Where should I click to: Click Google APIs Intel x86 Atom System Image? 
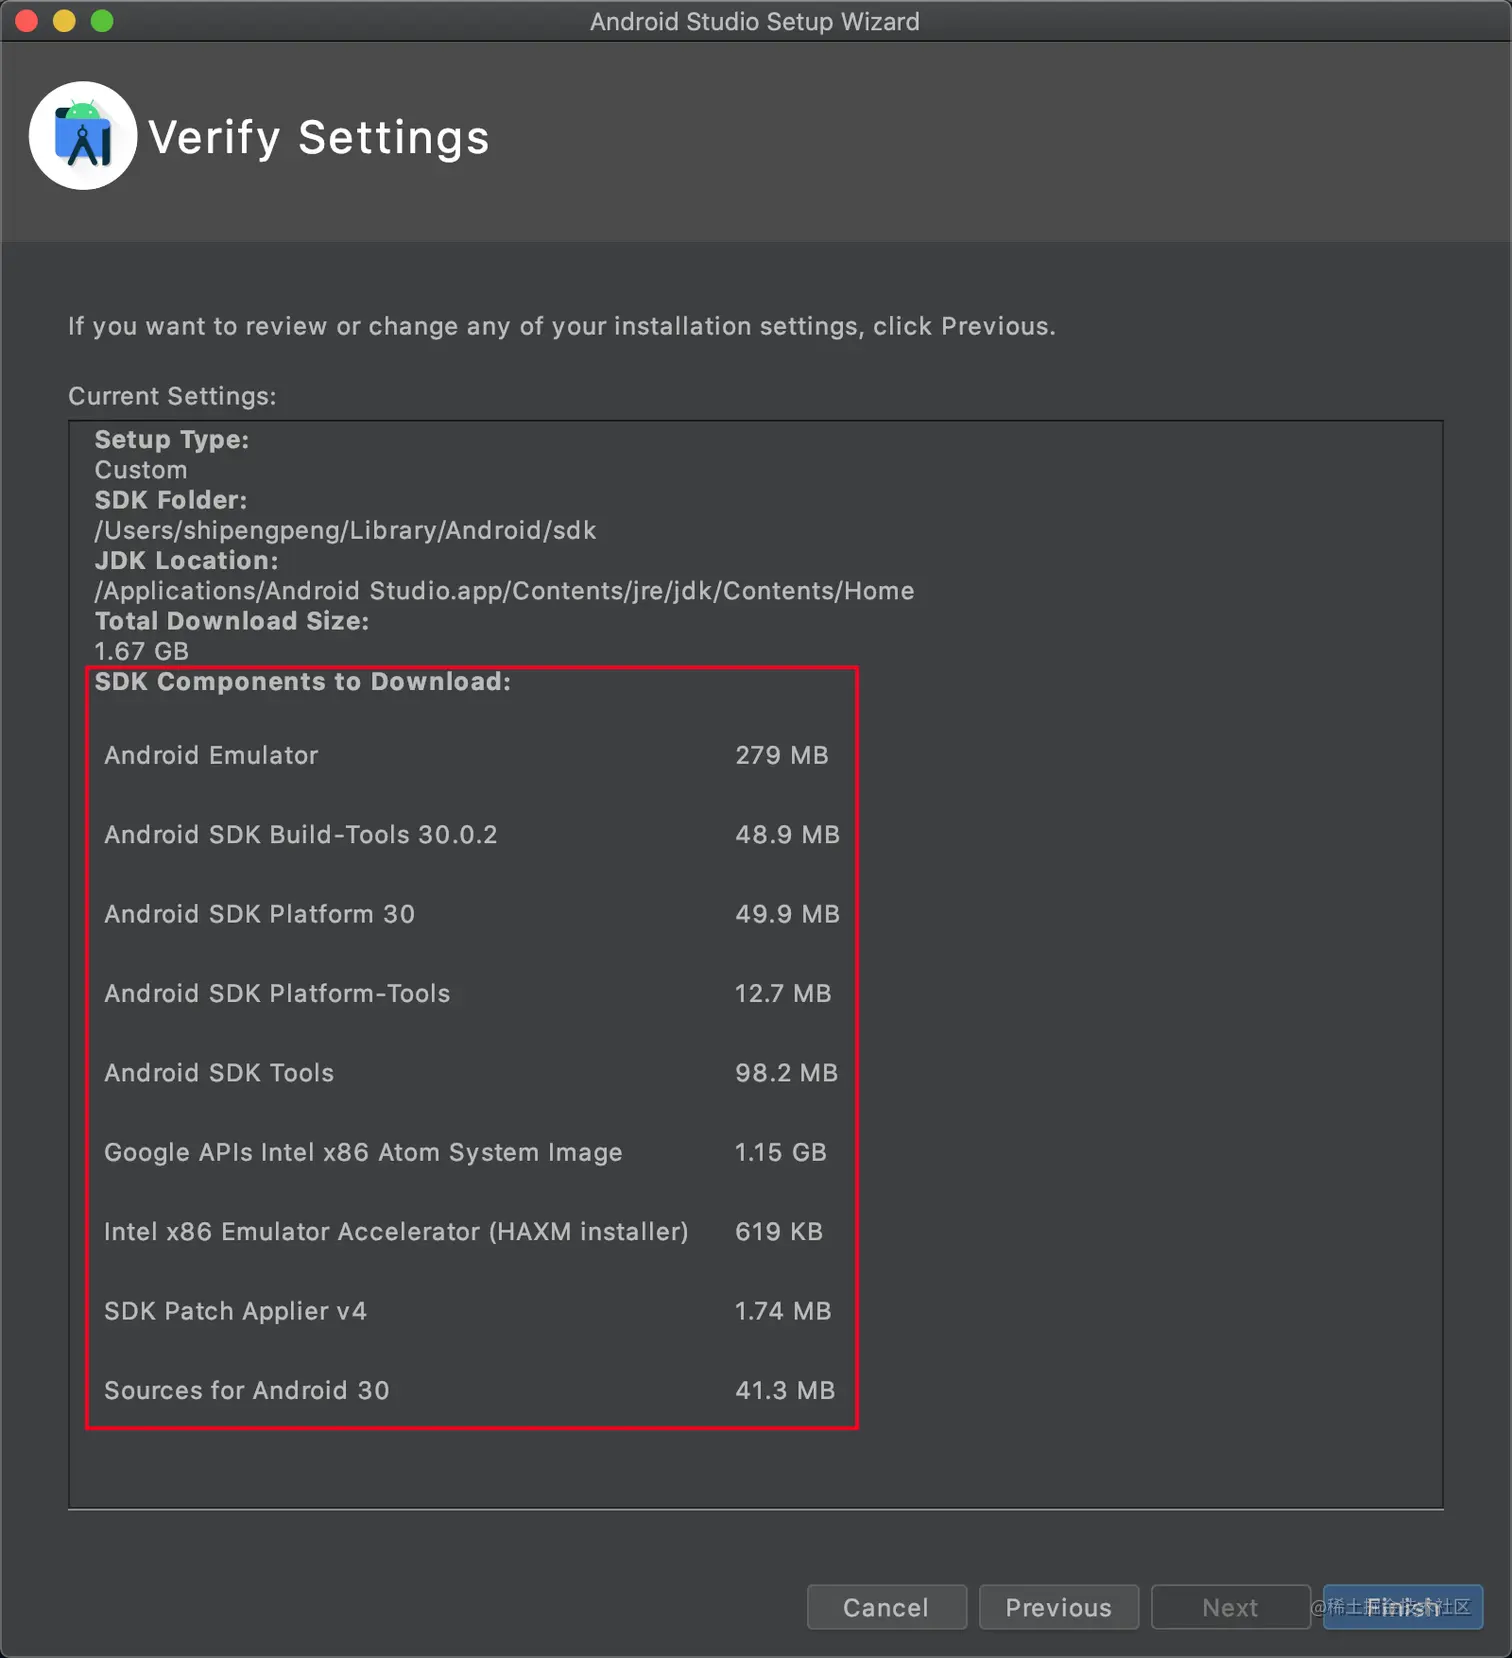click(363, 1152)
